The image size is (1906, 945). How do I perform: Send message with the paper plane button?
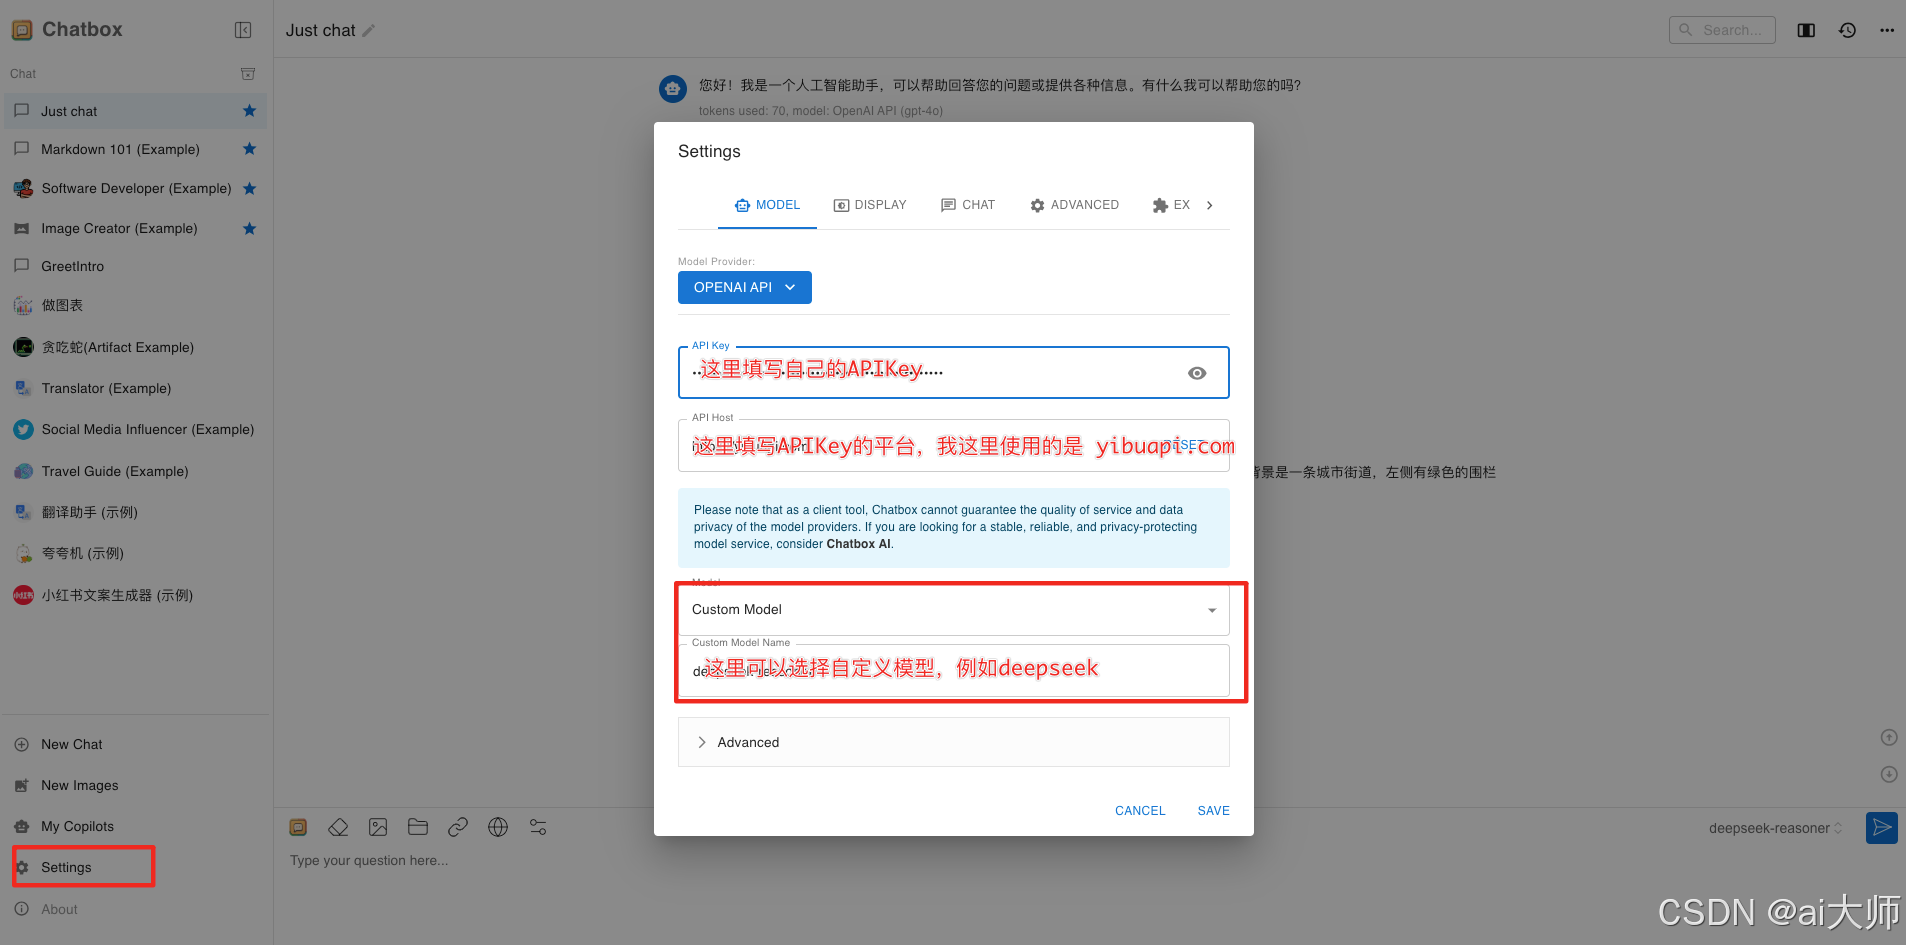coord(1882,827)
